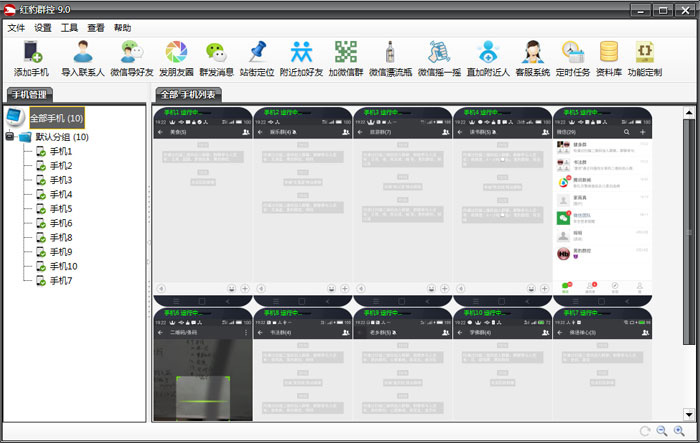Open 导入联系人 import contacts tool
700x443 pixels.
(83, 58)
